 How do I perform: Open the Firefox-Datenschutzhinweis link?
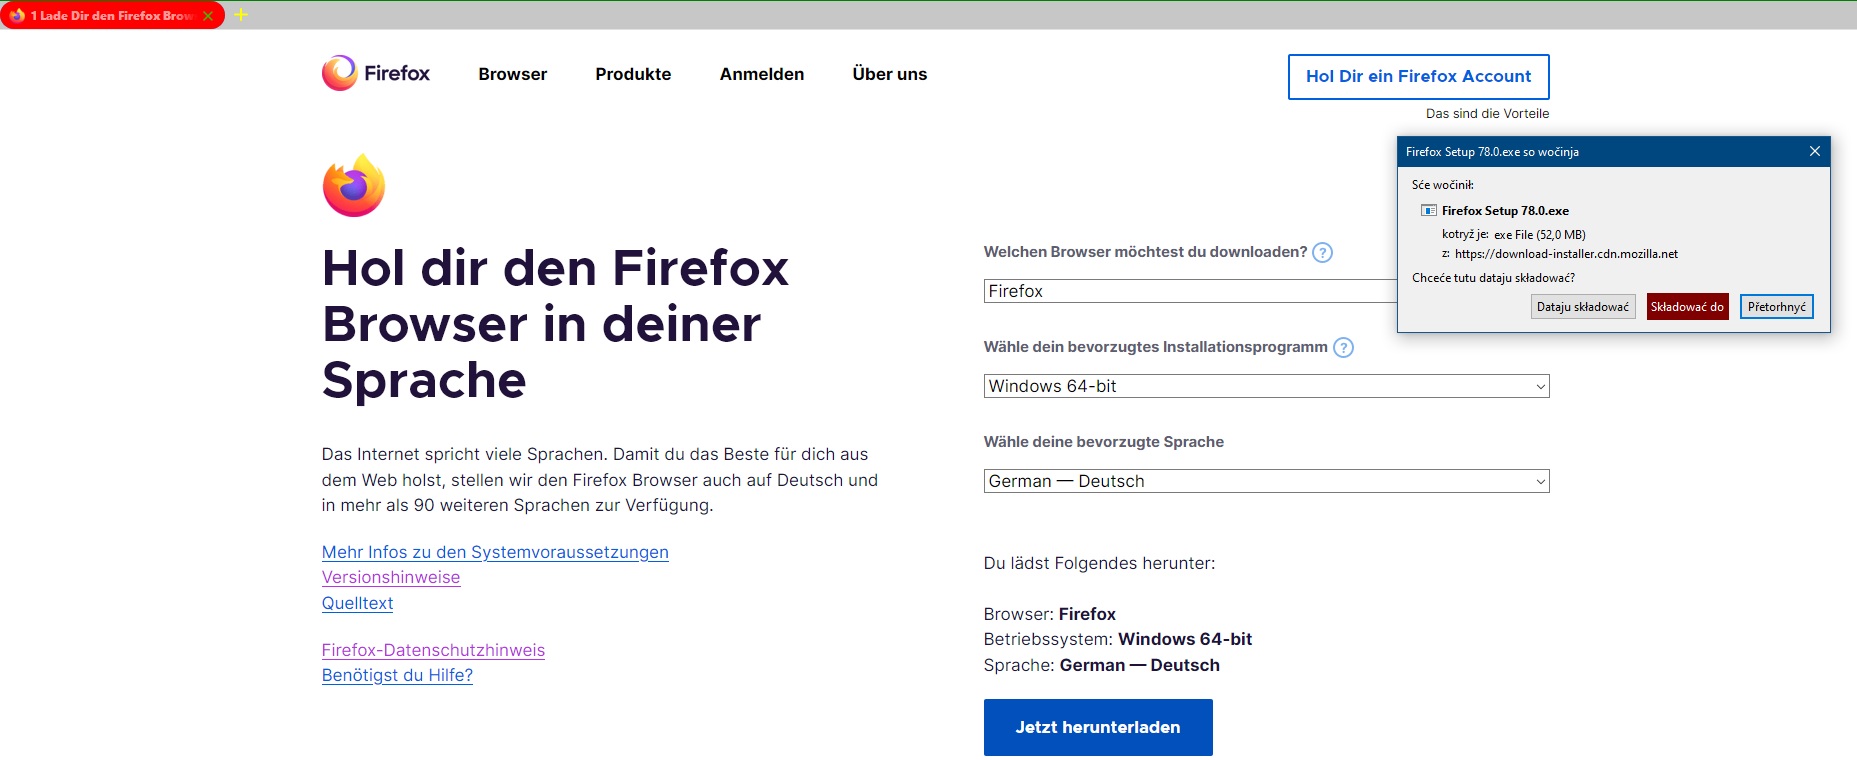click(x=433, y=650)
